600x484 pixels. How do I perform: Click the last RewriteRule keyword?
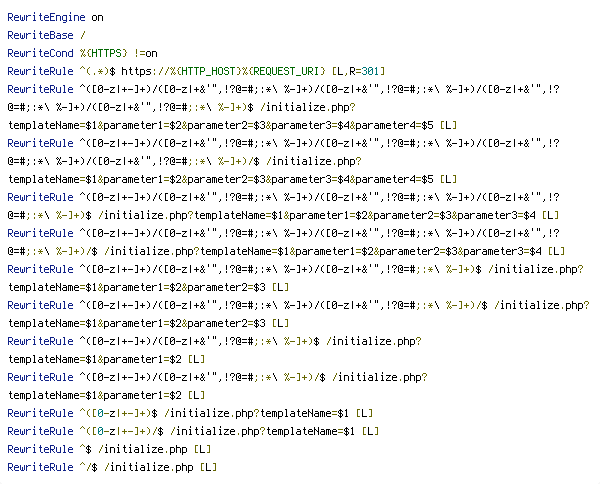[x=40, y=467]
